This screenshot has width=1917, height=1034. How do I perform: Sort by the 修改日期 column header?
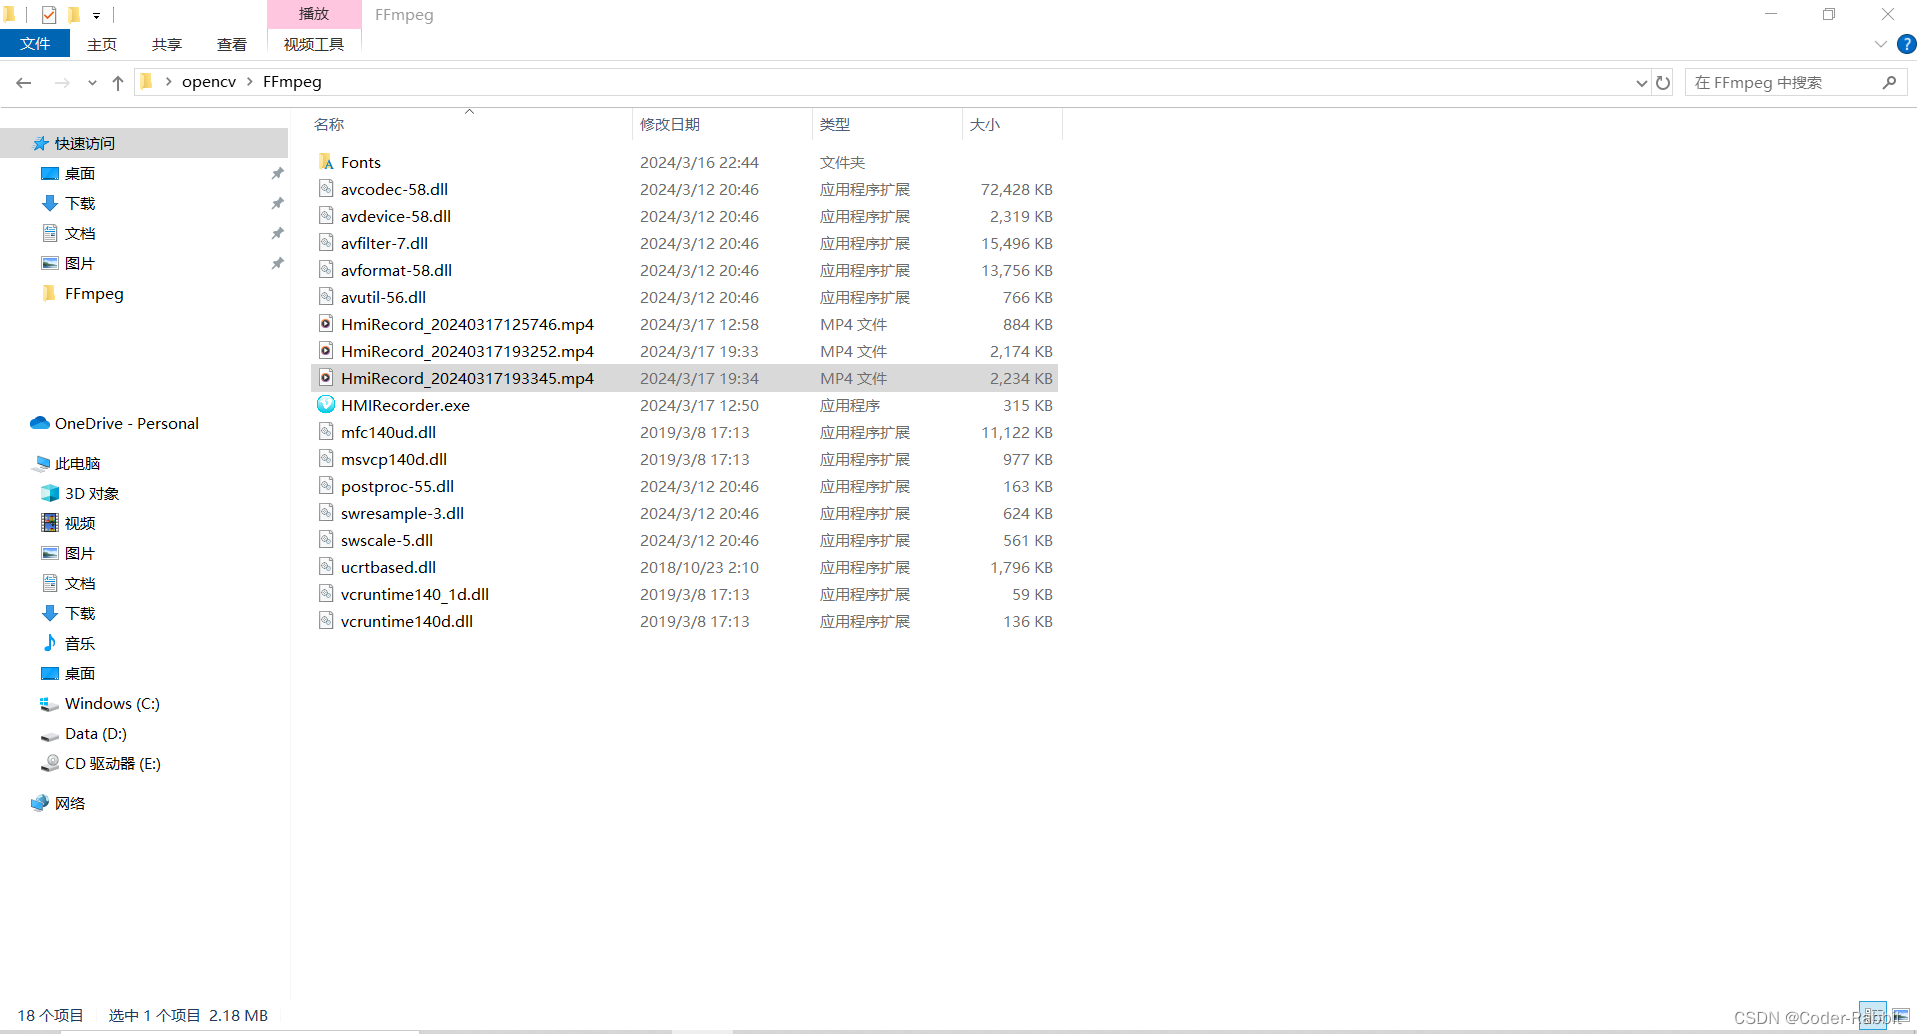pos(670,124)
